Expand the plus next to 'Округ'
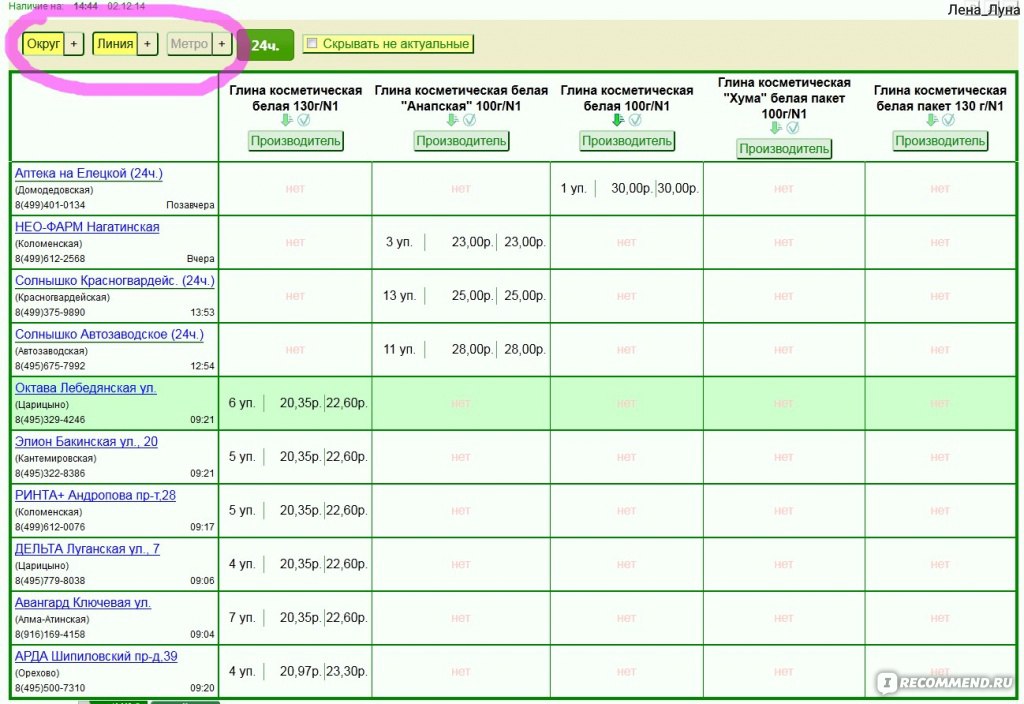This screenshot has width=1024, height=704. click(x=74, y=44)
